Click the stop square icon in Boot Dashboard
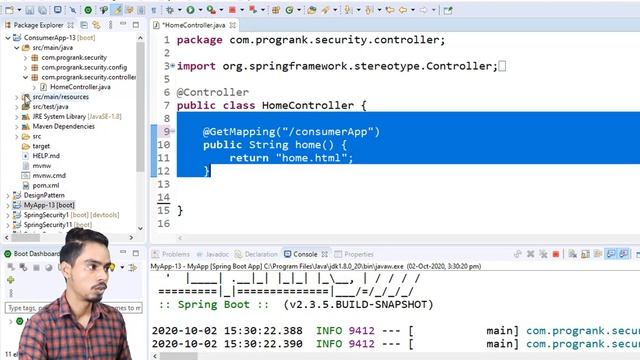640x360 pixels. point(36,268)
